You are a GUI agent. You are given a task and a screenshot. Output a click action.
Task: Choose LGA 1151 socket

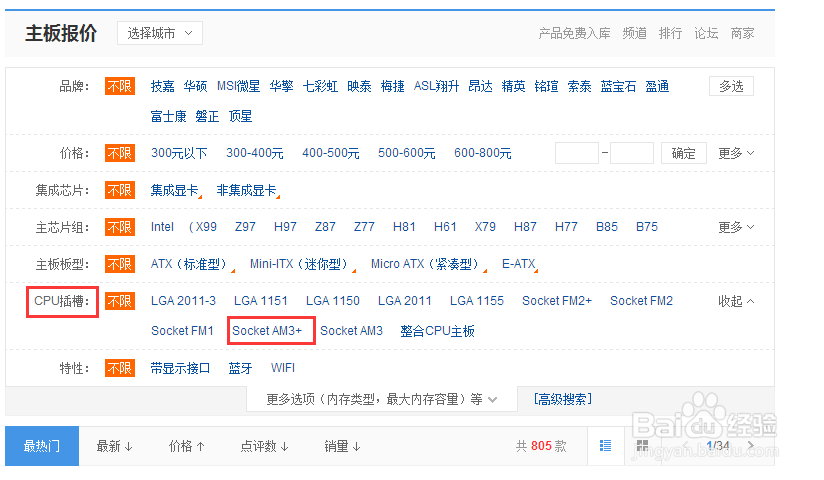261,301
